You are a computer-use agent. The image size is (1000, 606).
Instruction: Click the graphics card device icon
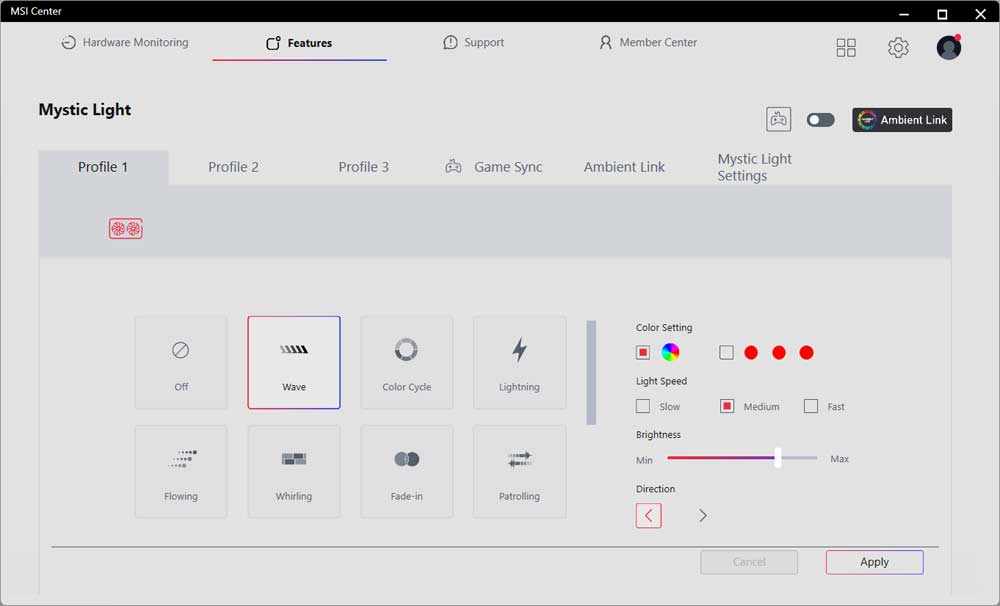point(126,228)
